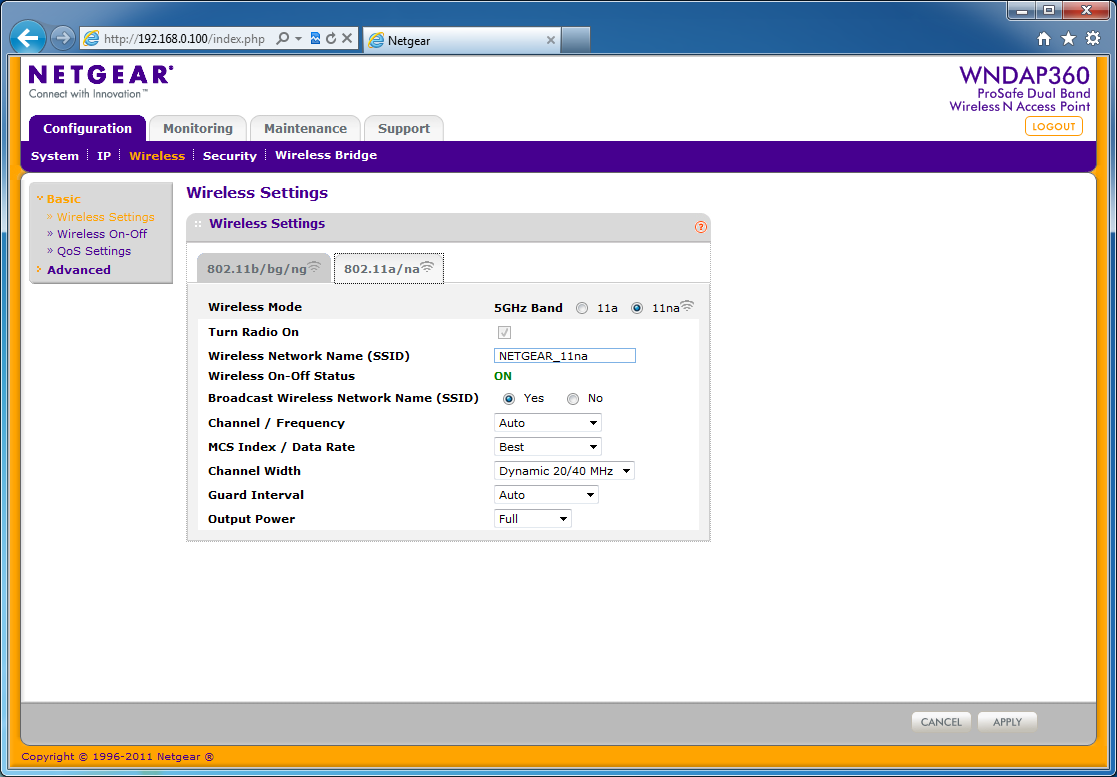Image resolution: width=1117 pixels, height=777 pixels.
Task: Select the 802.11b/bg/ng band tab
Action: click(264, 268)
